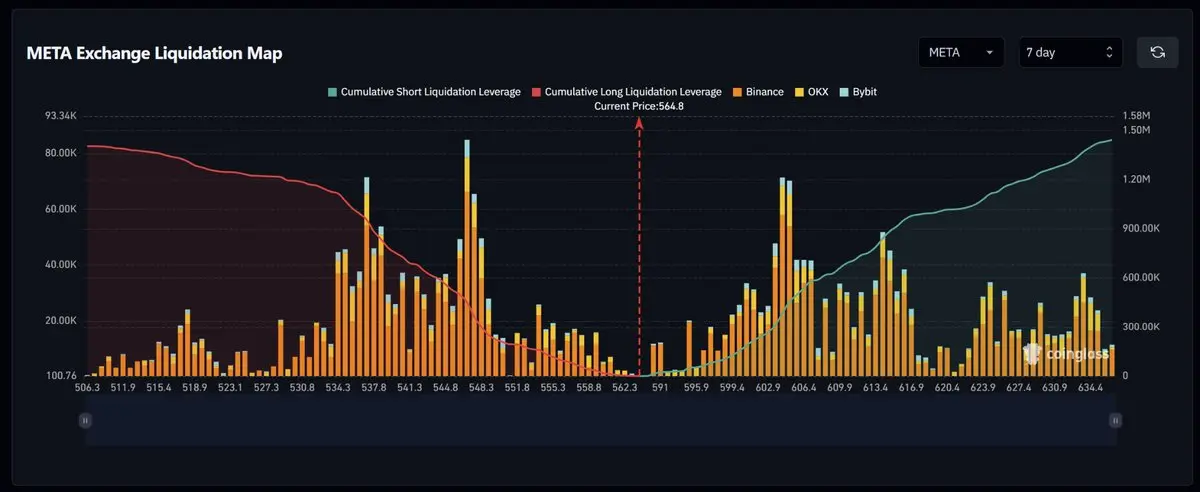1200x492 pixels.
Task: Click the META Exchange Liquidation Map title
Action: pyautogui.click(x=154, y=53)
